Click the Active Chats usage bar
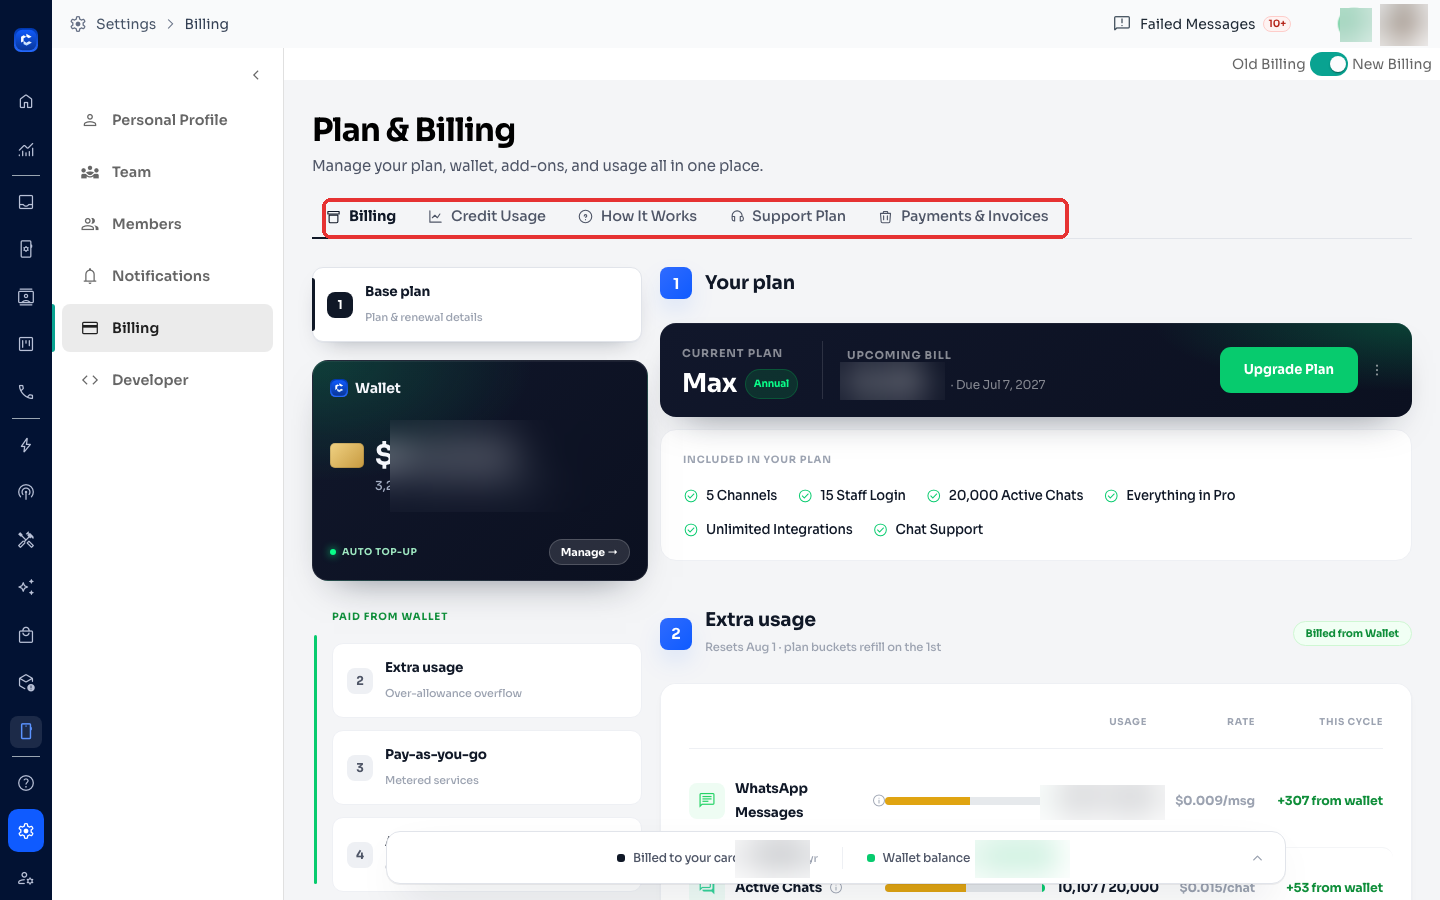The image size is (1440, 900). tap(965, 888)
